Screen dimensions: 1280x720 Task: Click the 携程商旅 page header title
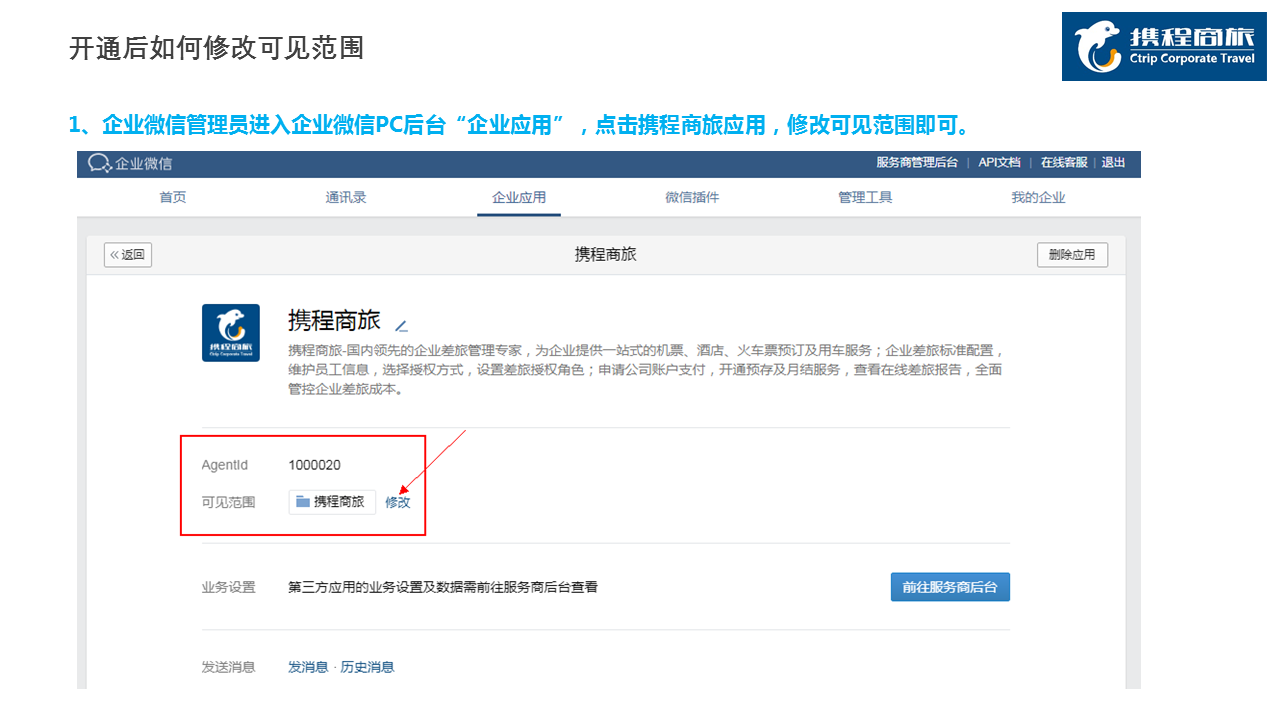pyautogui.click(x=605, y=255)
